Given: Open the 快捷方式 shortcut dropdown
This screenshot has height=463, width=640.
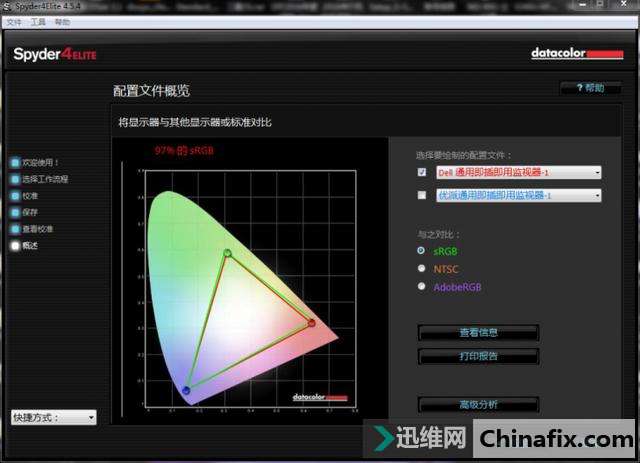Looking at the screenshot, I should pyautogui.click(x=53, y=417).
